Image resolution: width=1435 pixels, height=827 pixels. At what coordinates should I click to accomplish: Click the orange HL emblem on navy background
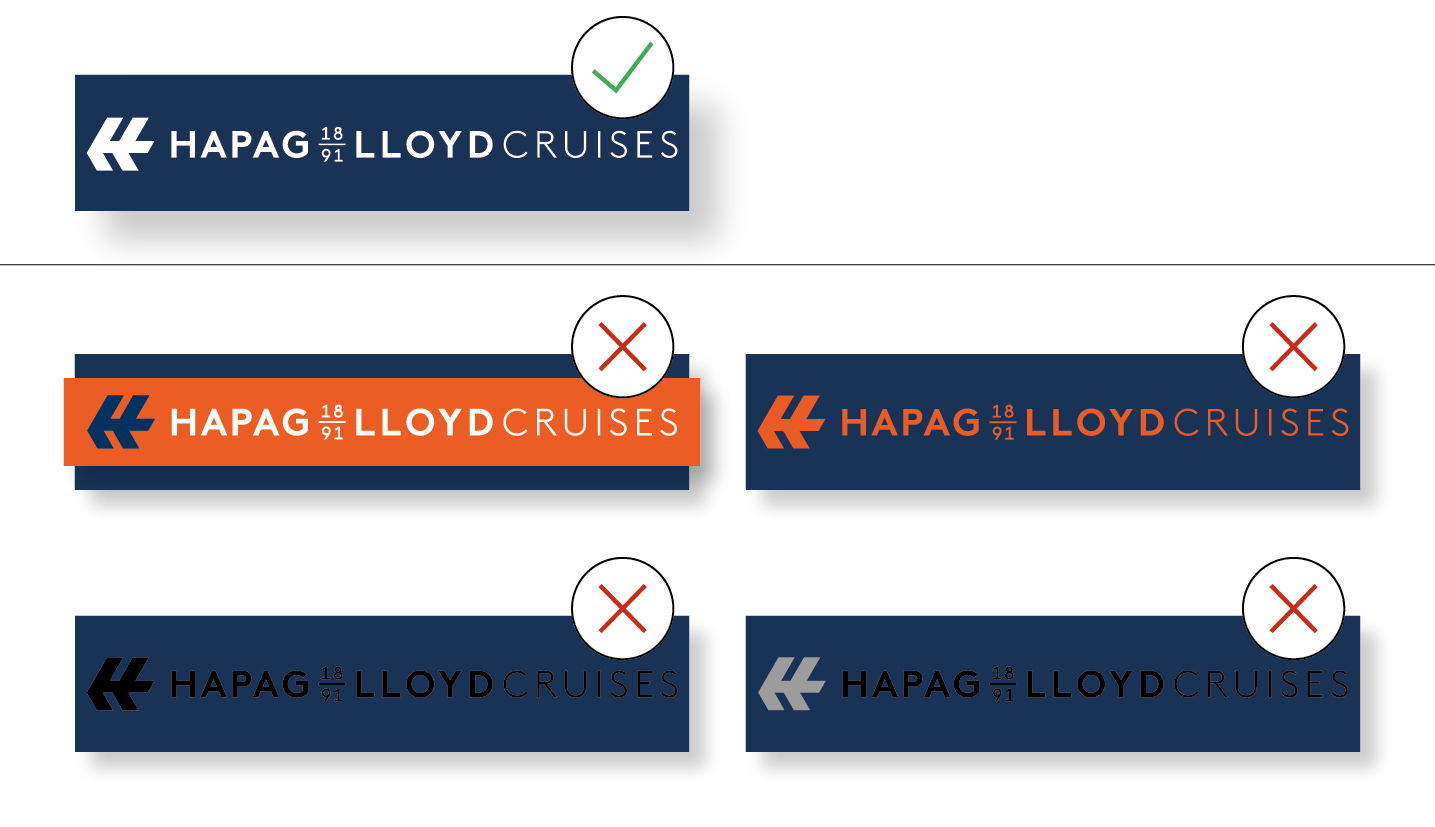pyautogui.click(x=791, y=422)
